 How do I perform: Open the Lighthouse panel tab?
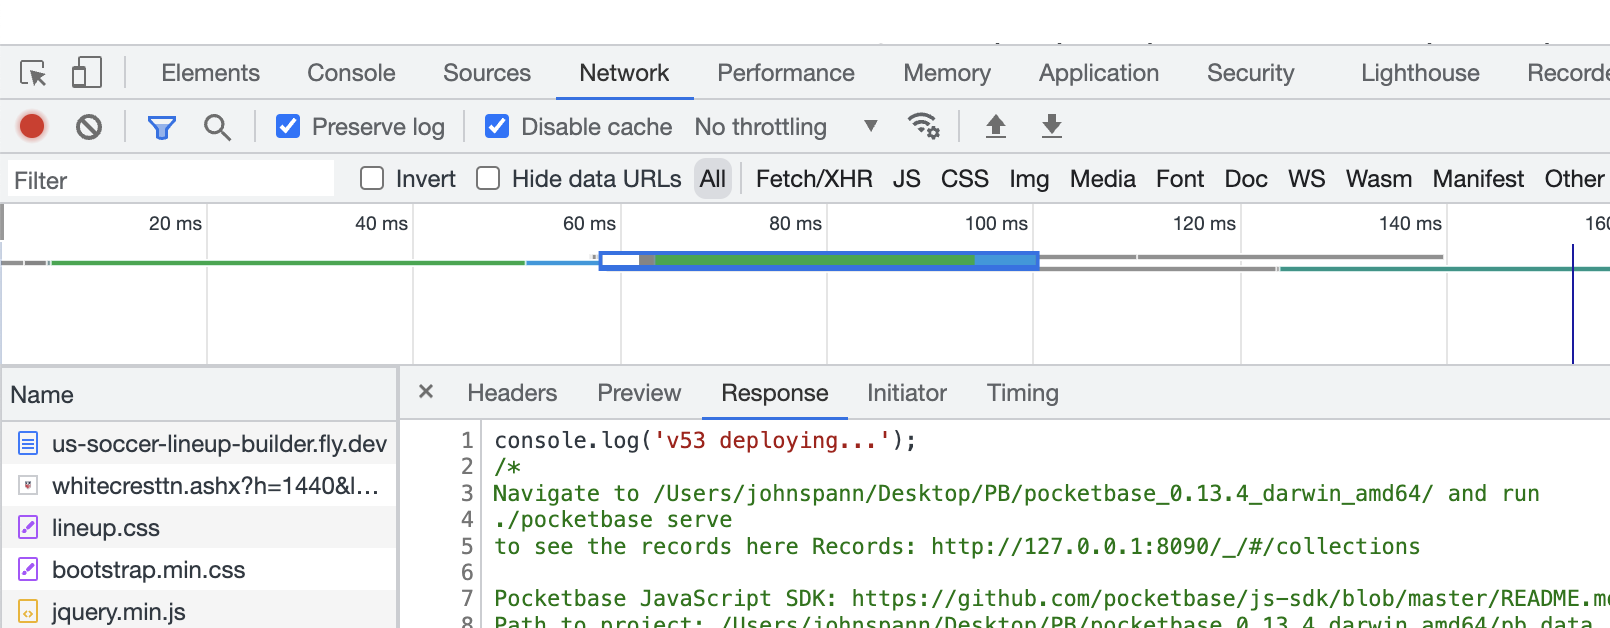pos(1420,73)
